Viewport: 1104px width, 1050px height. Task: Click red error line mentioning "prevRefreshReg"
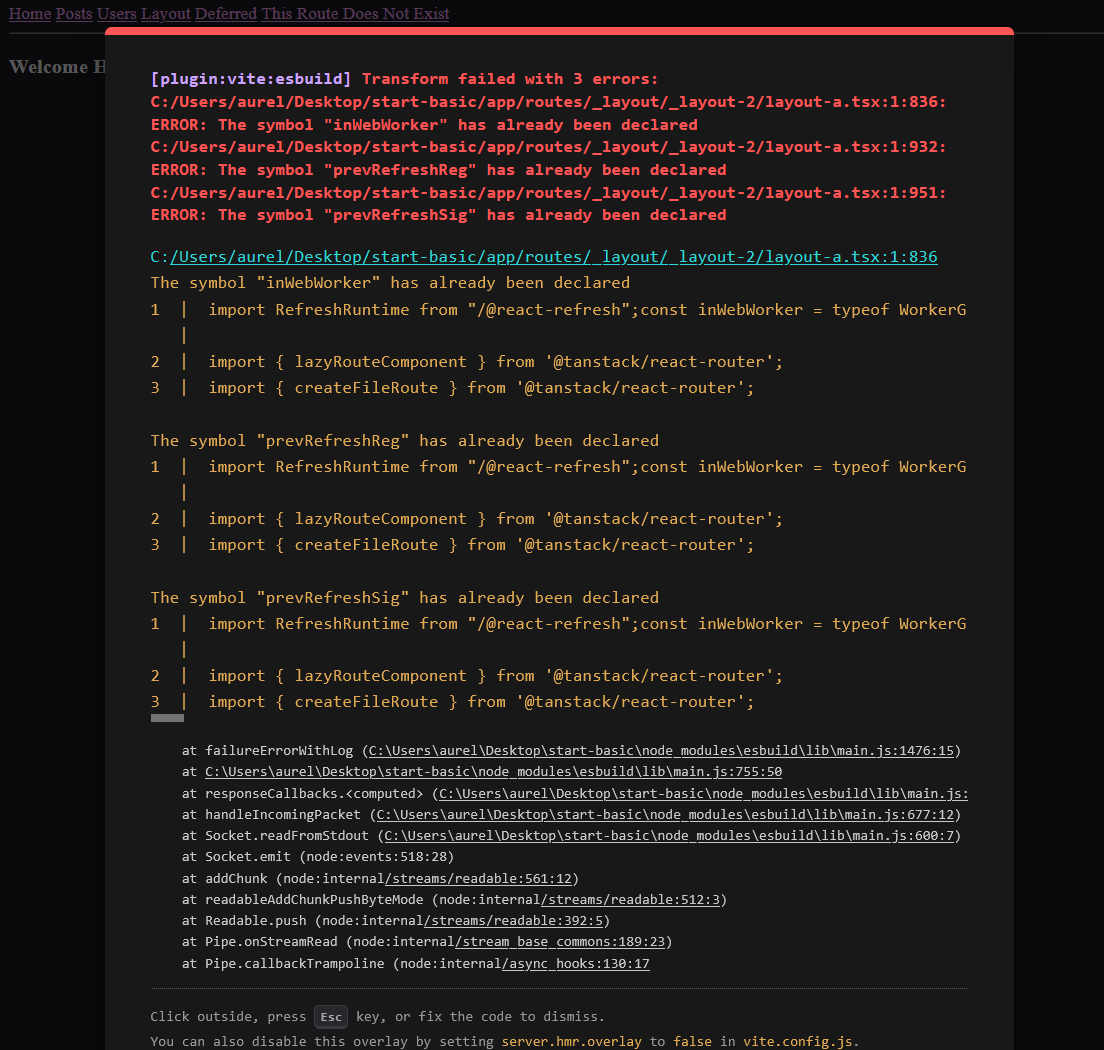pos(438,170)
